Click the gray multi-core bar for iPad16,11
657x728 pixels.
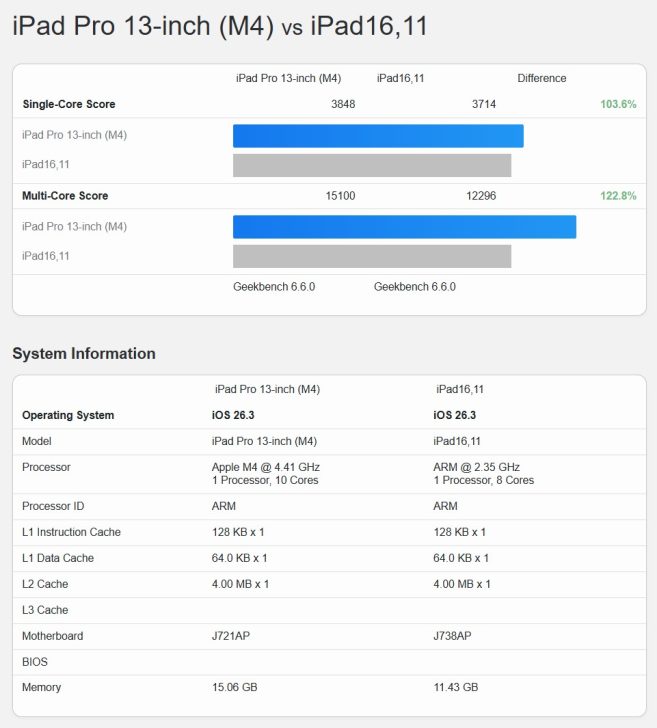click(x=372, y=256)
